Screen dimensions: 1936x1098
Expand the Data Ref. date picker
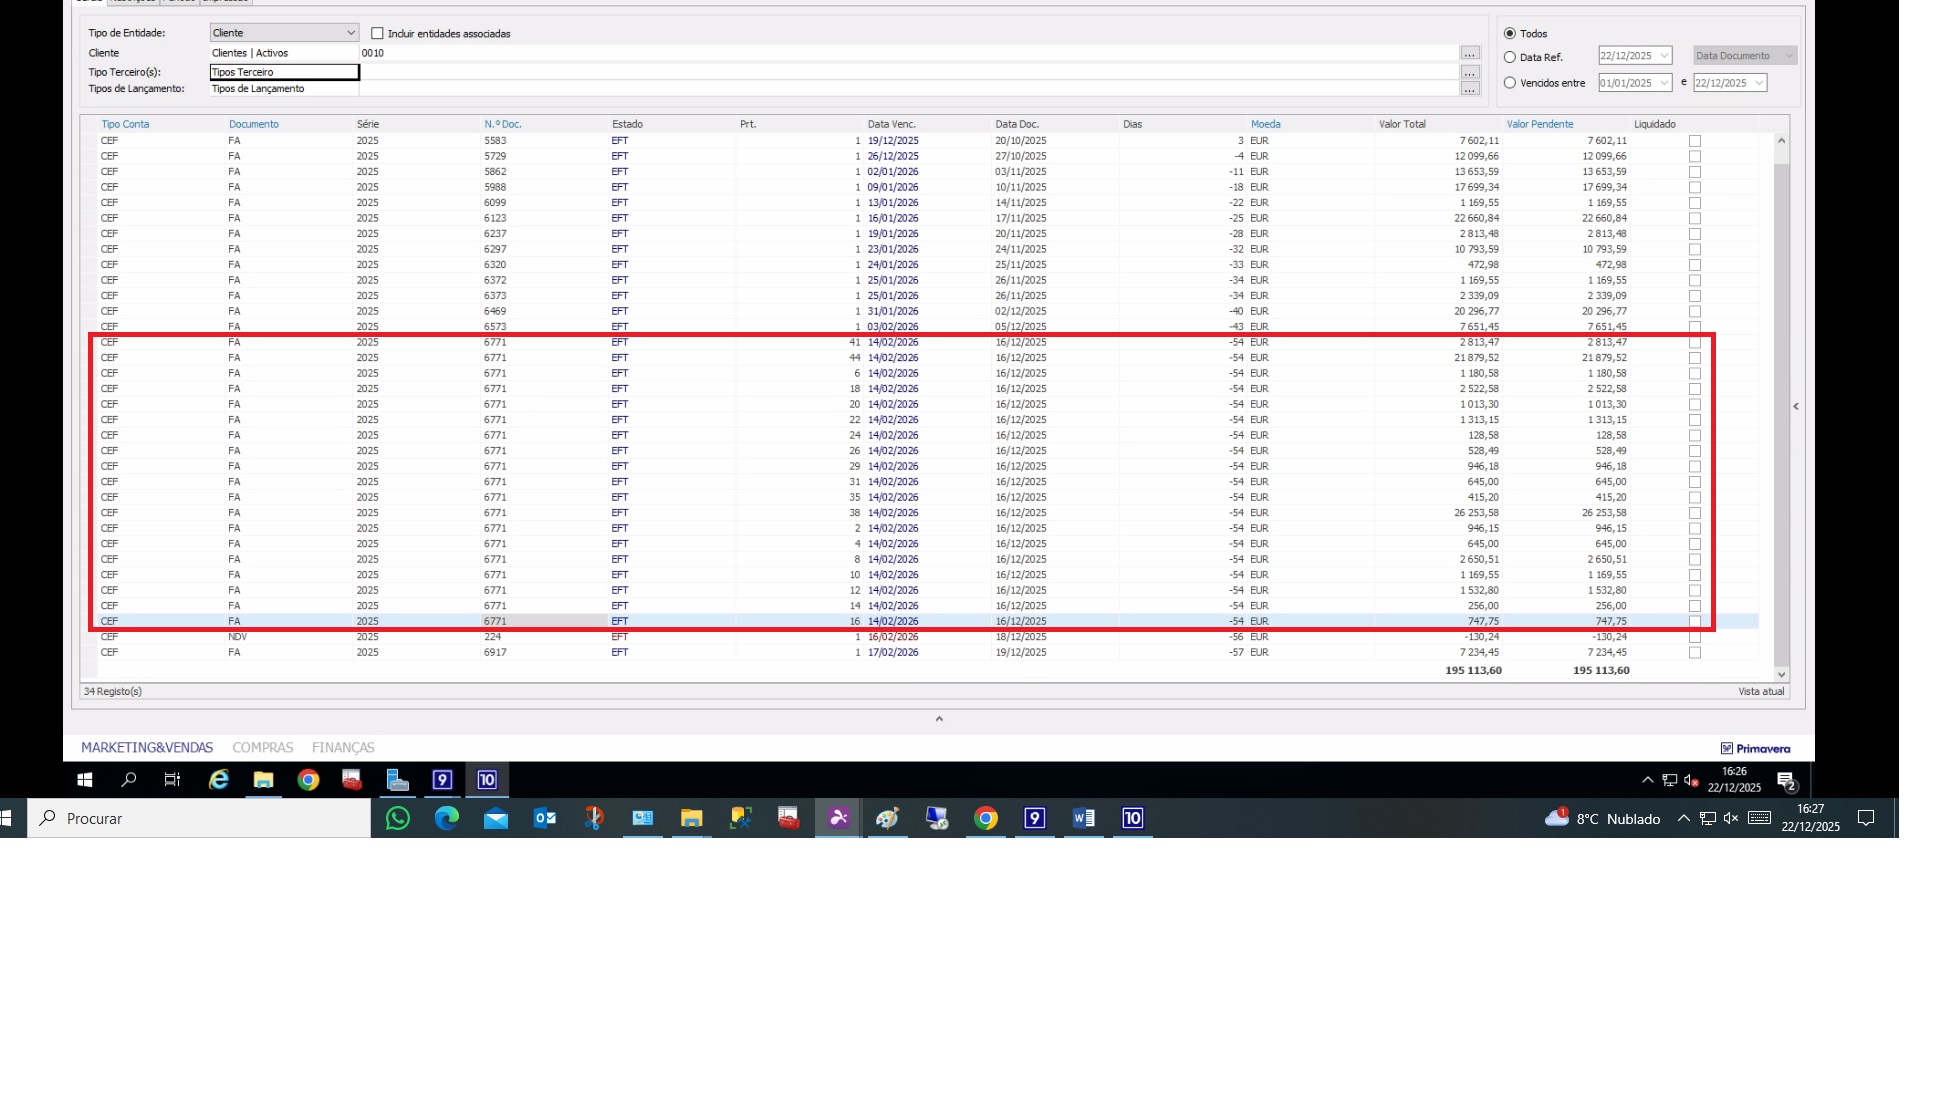(x=1664, y=56)
